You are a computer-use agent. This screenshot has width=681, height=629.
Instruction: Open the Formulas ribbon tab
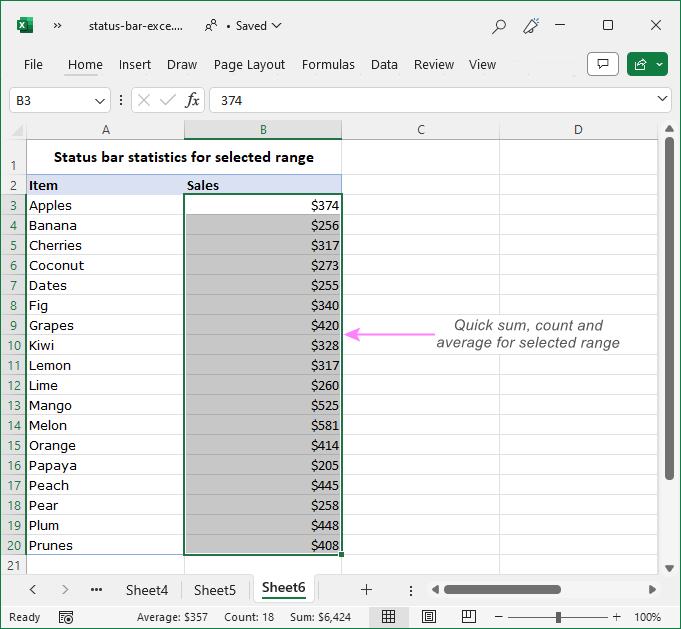(x=328, y=64)
